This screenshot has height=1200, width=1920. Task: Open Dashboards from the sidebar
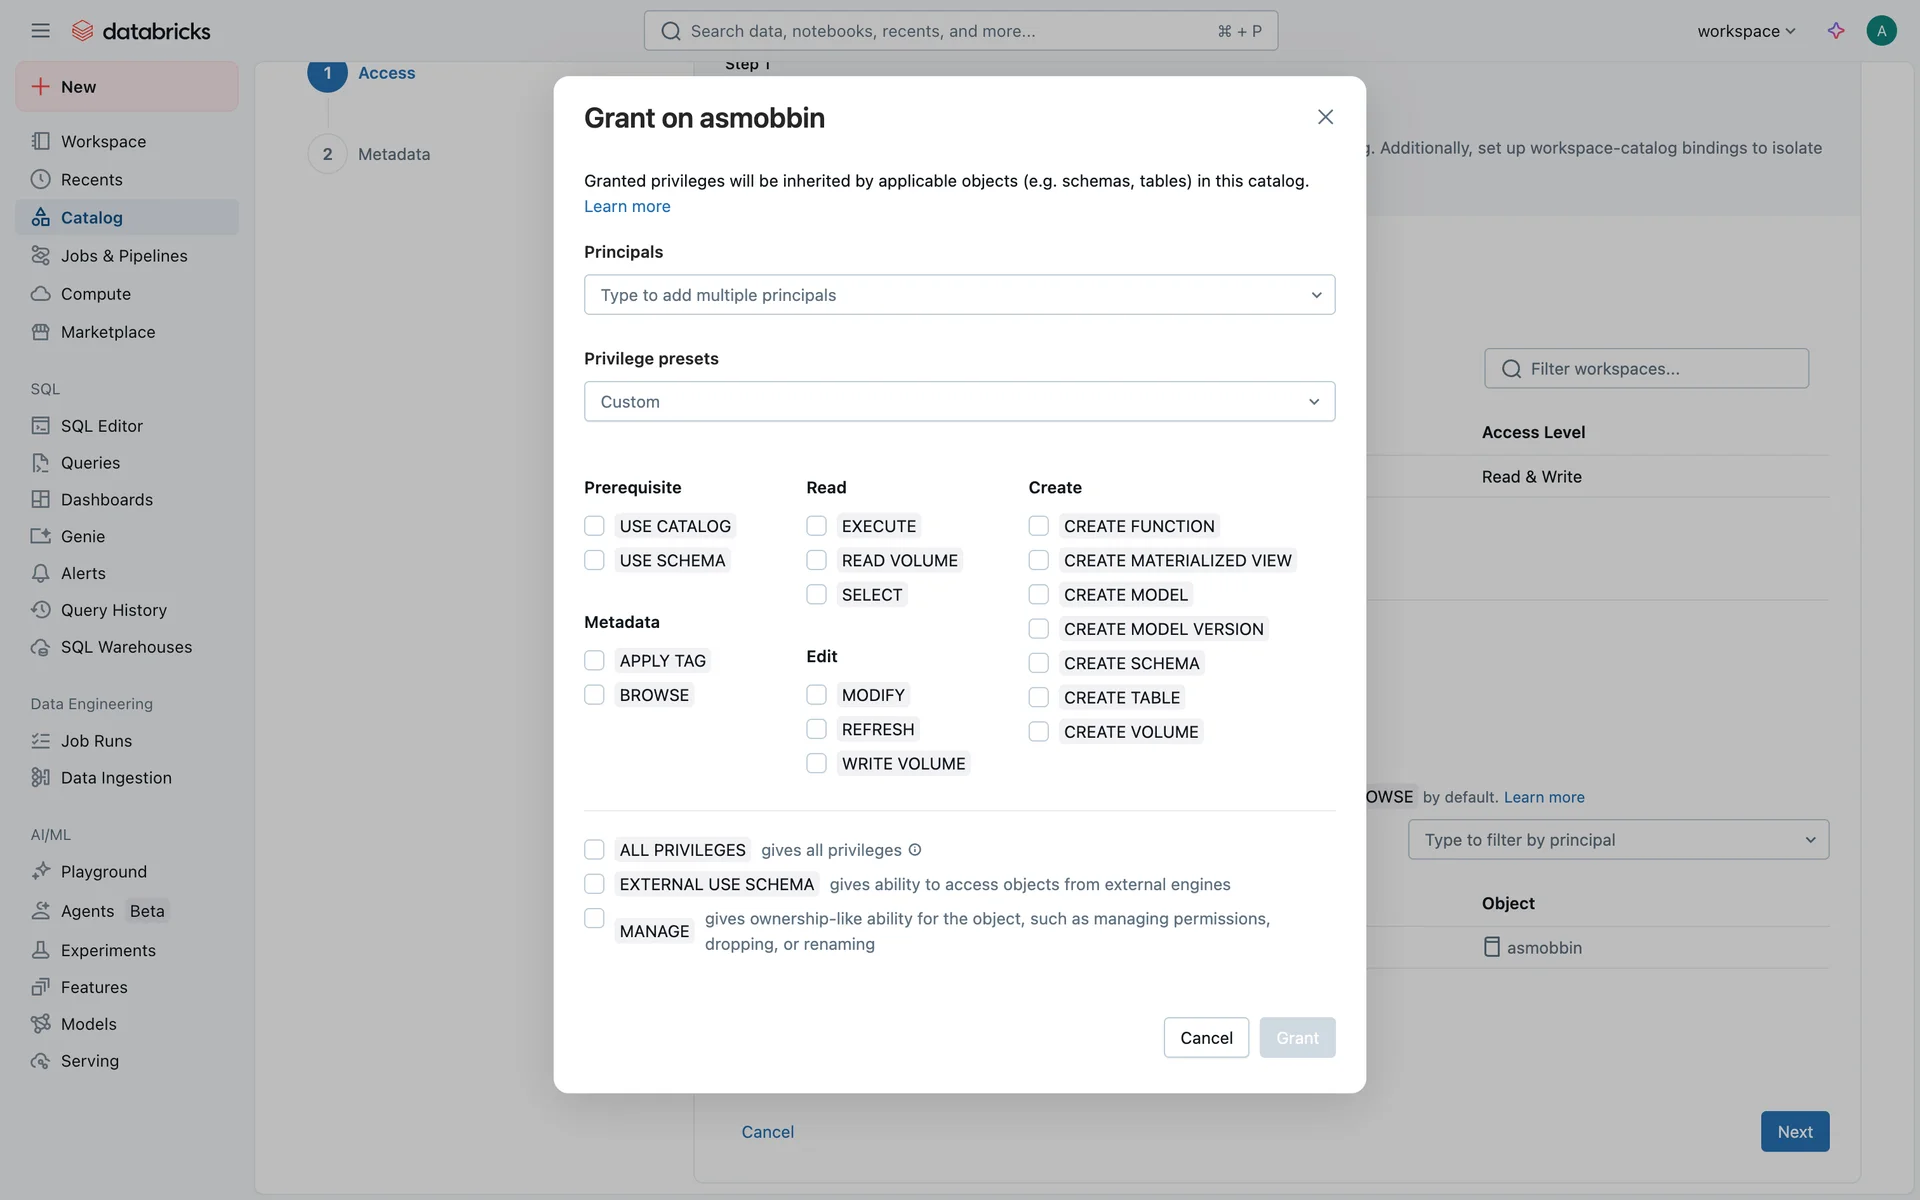pyautogui.click(x=106, y=499)
